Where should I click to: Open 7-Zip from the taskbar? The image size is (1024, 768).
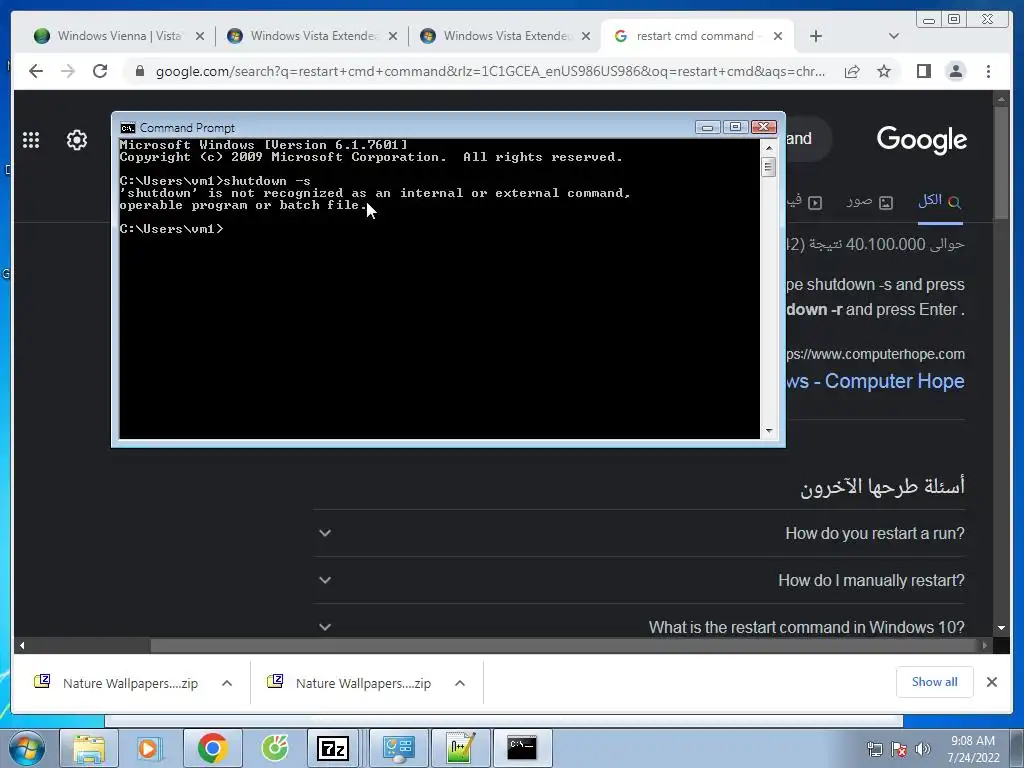[x=332, y=748]
